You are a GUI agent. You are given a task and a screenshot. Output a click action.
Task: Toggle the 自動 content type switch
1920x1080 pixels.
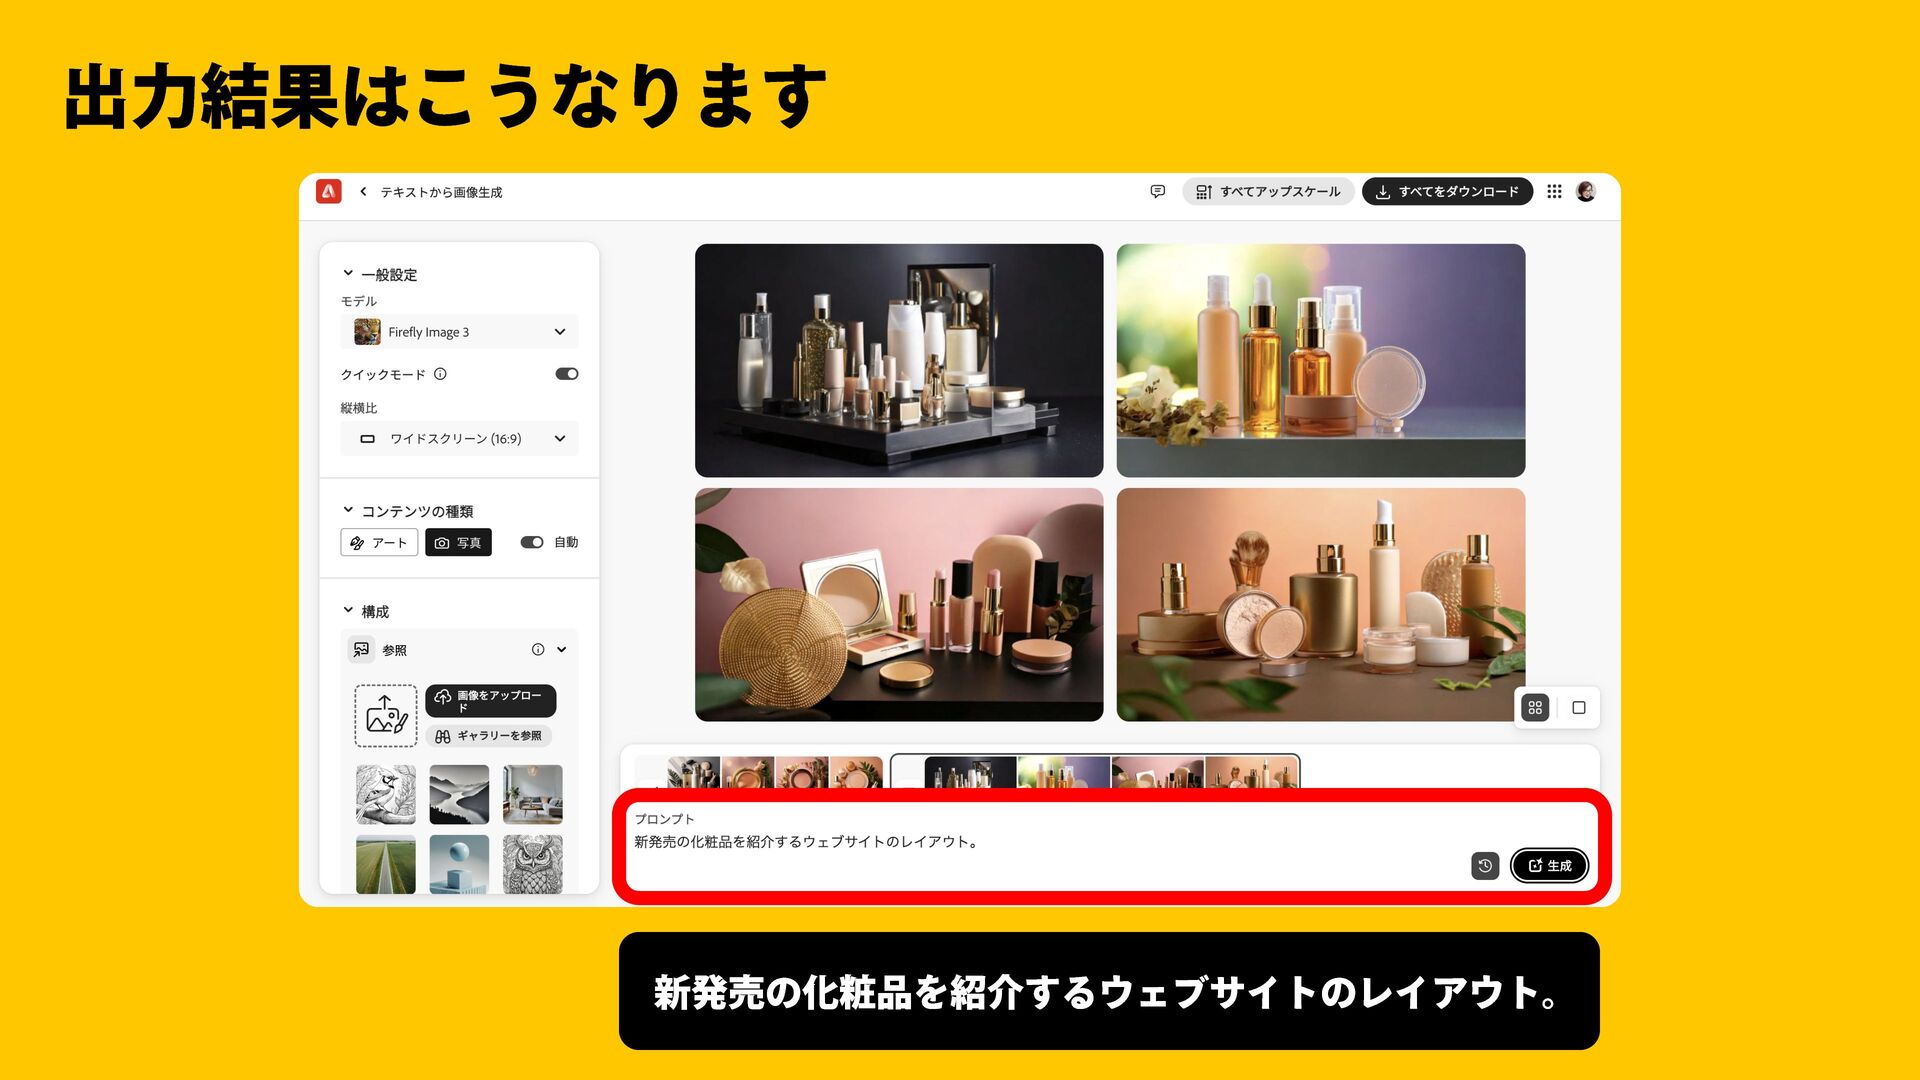532,542
